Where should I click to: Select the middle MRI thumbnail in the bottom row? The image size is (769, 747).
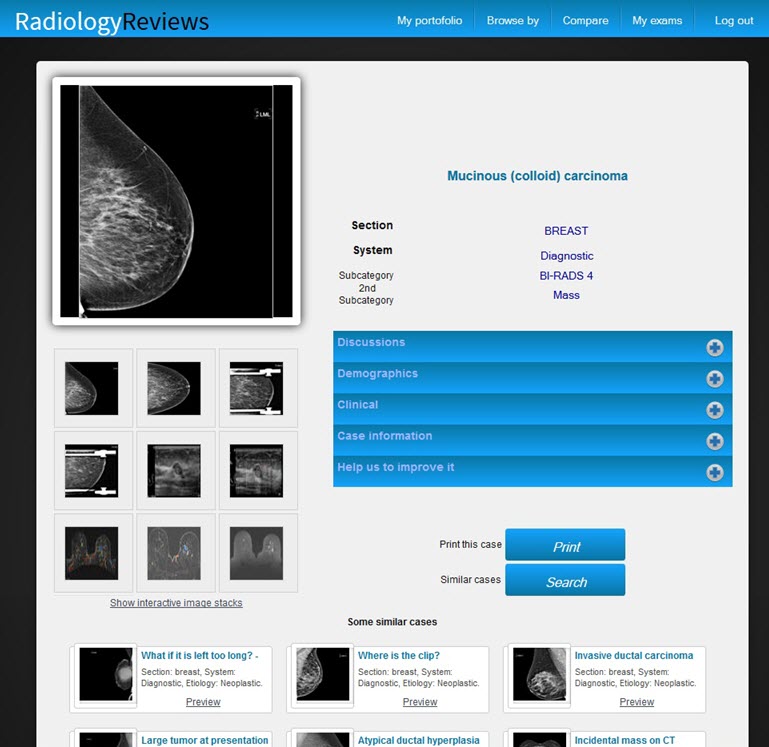click(174, 553)
